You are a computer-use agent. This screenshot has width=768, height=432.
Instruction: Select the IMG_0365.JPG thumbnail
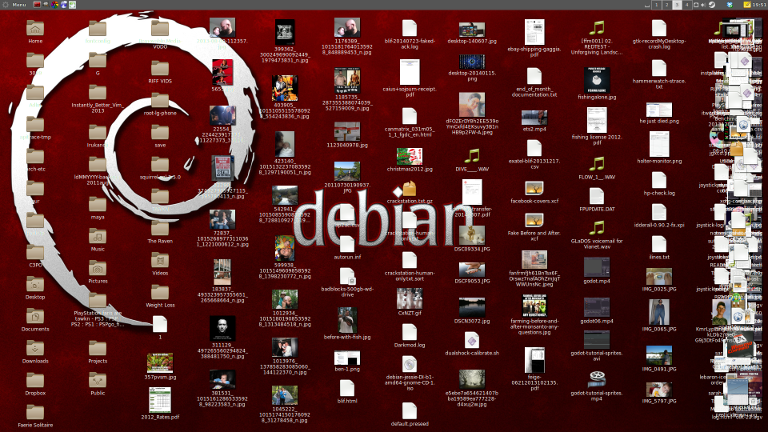[x=659, y=312]
